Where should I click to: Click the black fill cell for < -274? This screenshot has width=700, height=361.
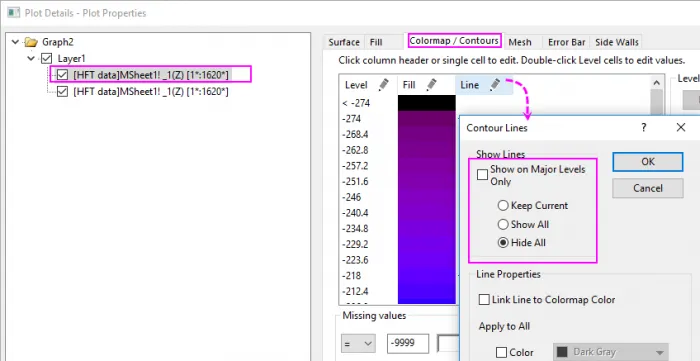[x=427, y=103]
